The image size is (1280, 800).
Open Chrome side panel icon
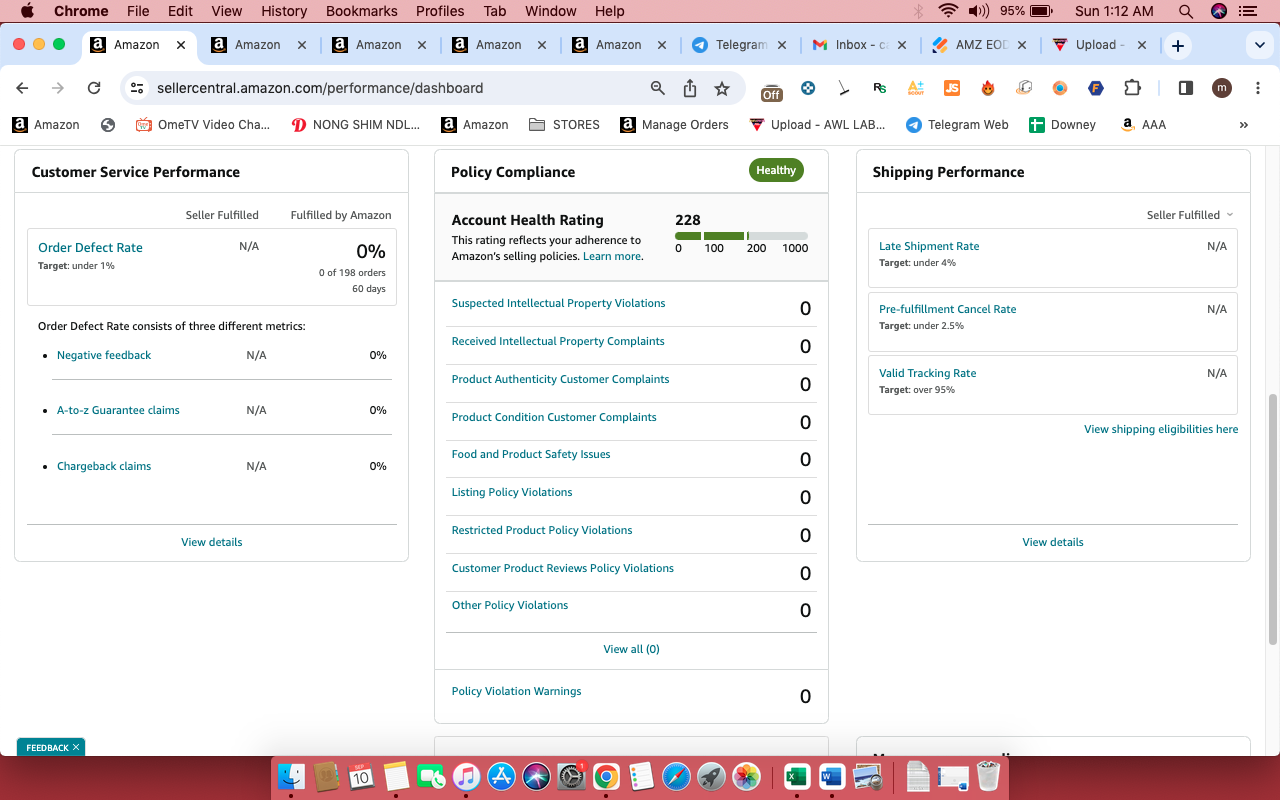click(x=1186, y=88)
